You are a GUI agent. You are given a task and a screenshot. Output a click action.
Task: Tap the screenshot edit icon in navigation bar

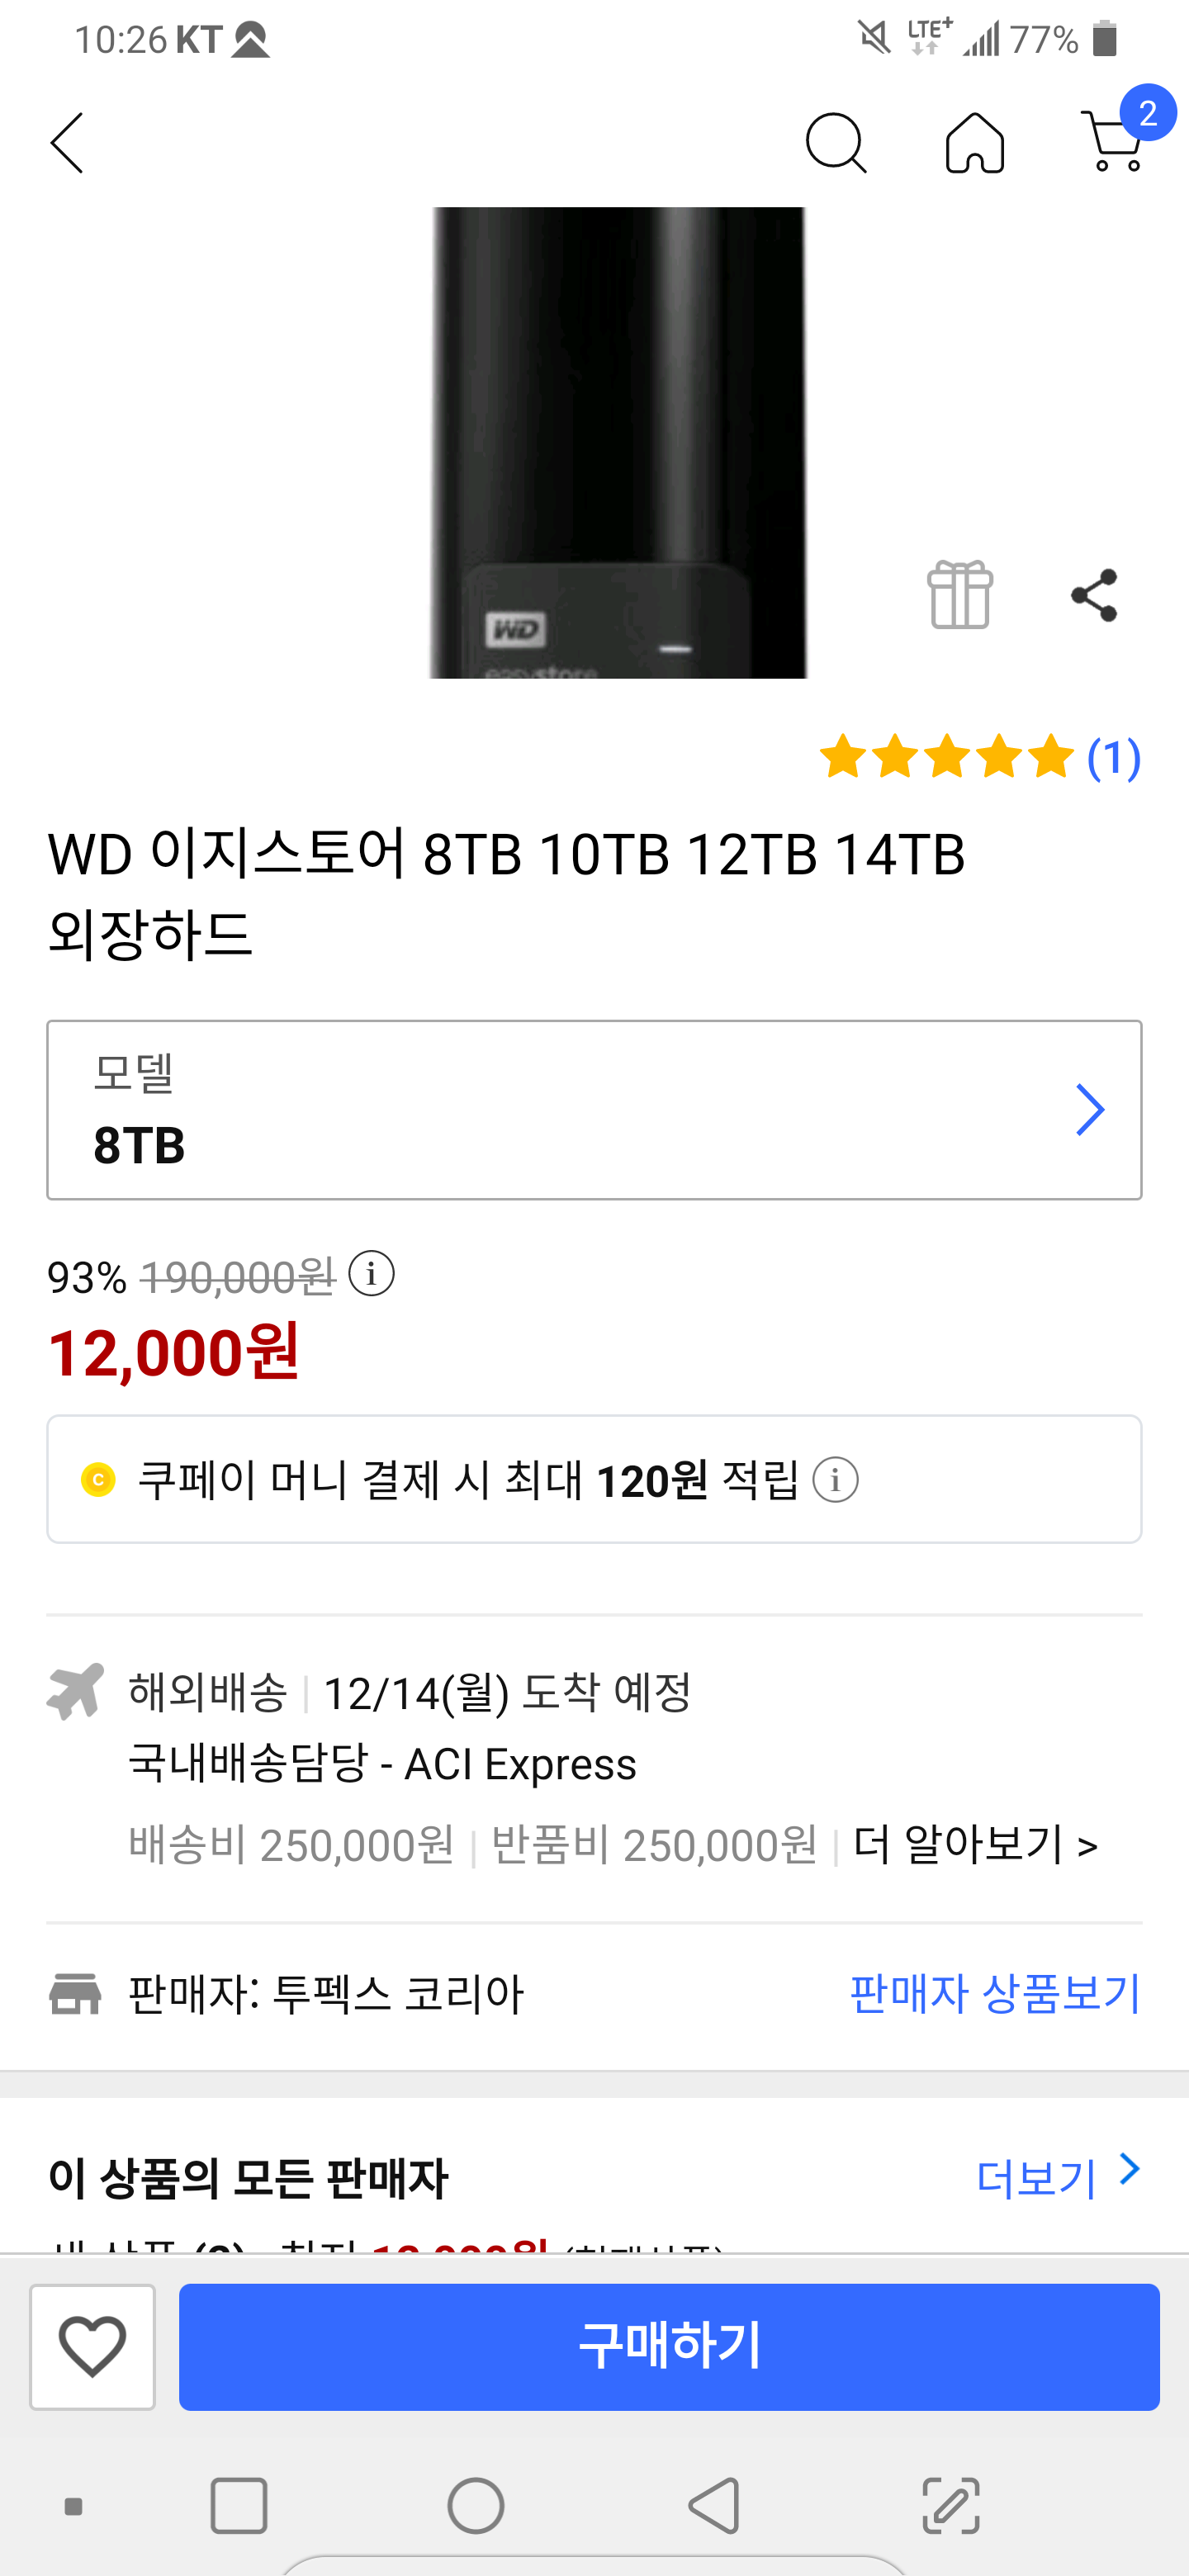coord(950,2505)
